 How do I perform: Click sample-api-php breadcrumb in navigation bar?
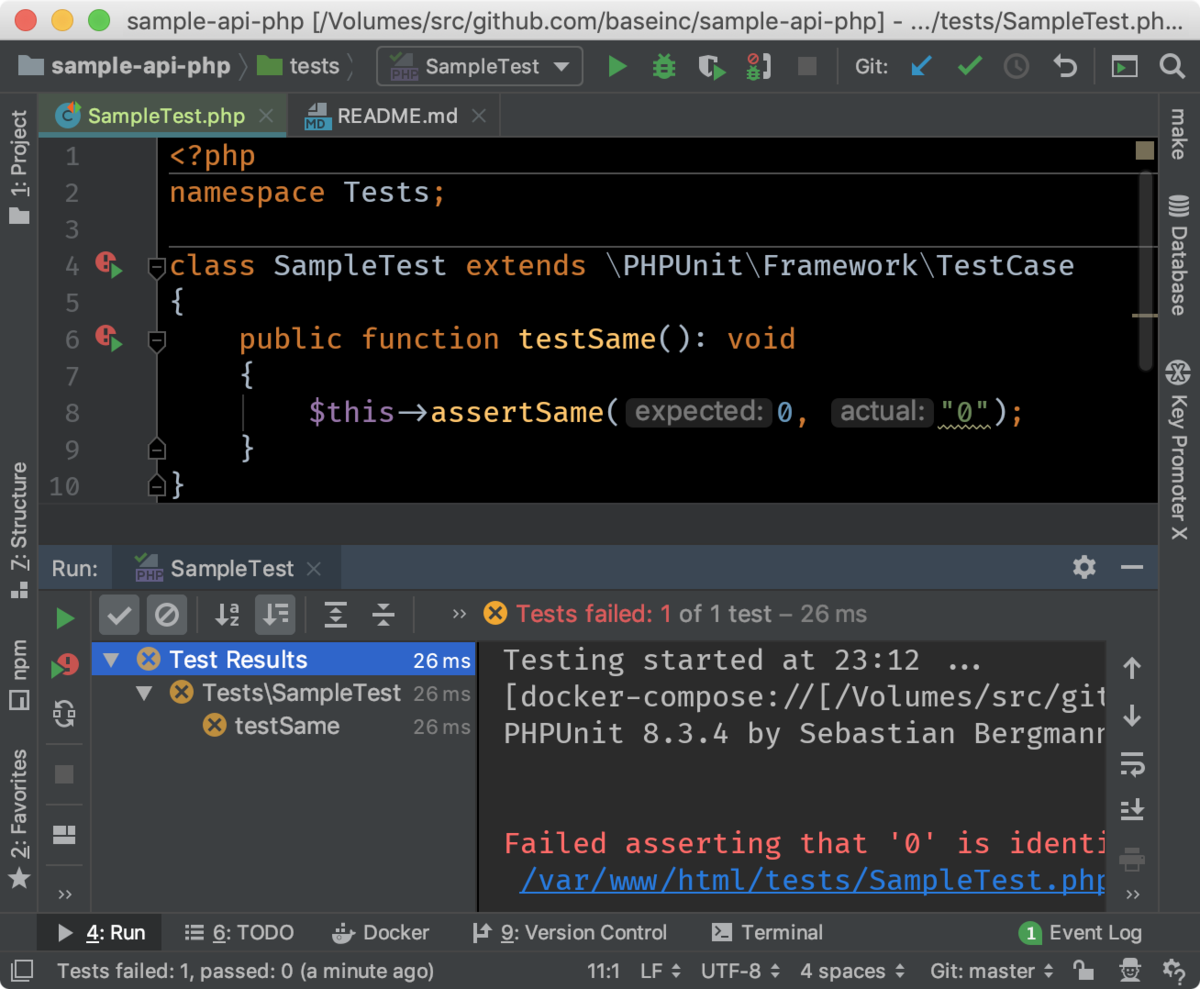pos(125,67)
